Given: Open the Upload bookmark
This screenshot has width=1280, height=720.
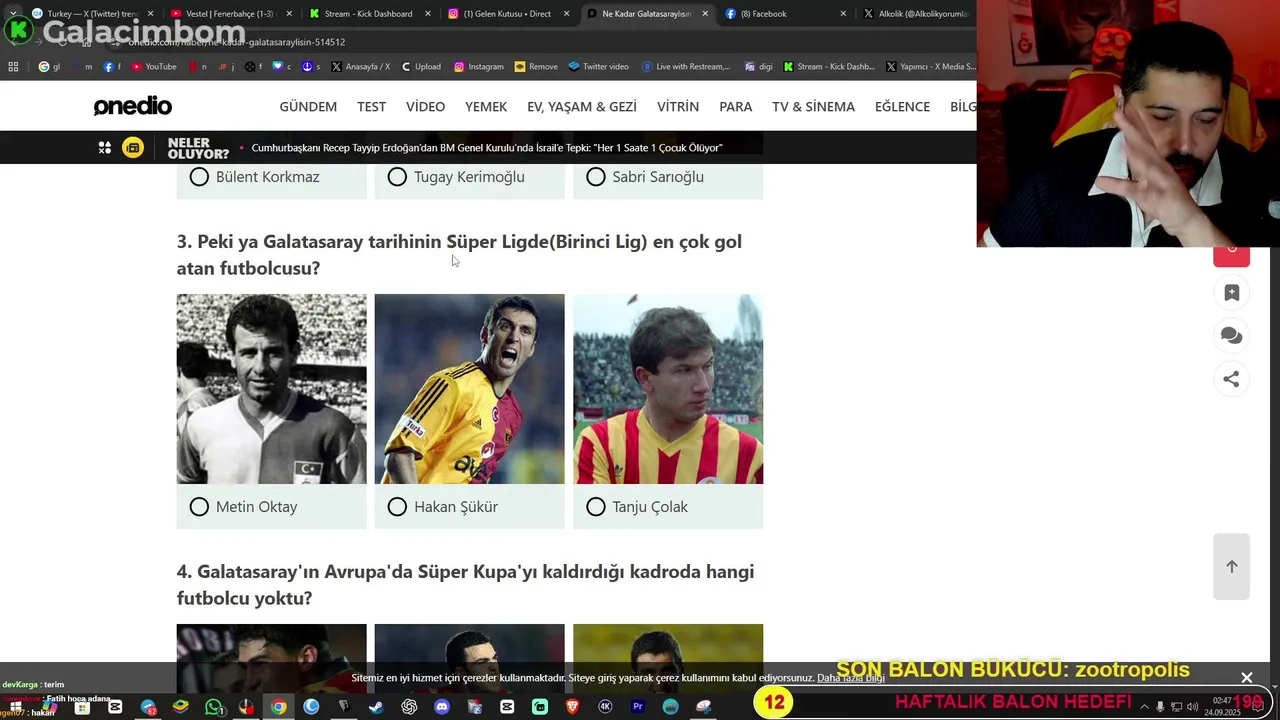Looking at the screenshot, I should click(x=421, y=67).
